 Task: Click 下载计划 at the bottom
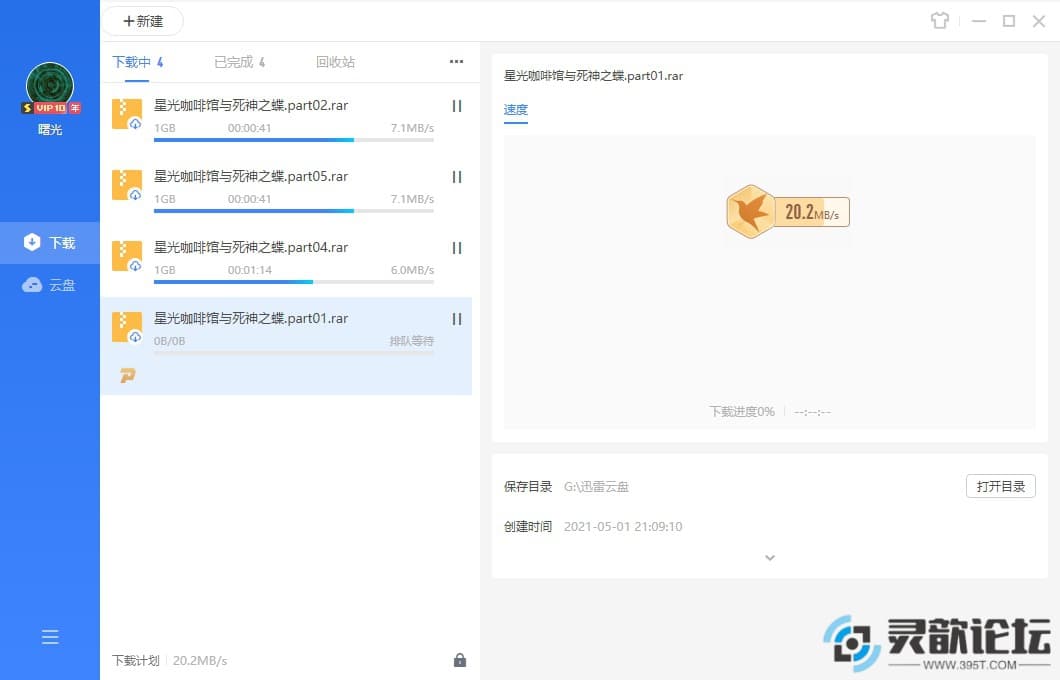[136, 660]
